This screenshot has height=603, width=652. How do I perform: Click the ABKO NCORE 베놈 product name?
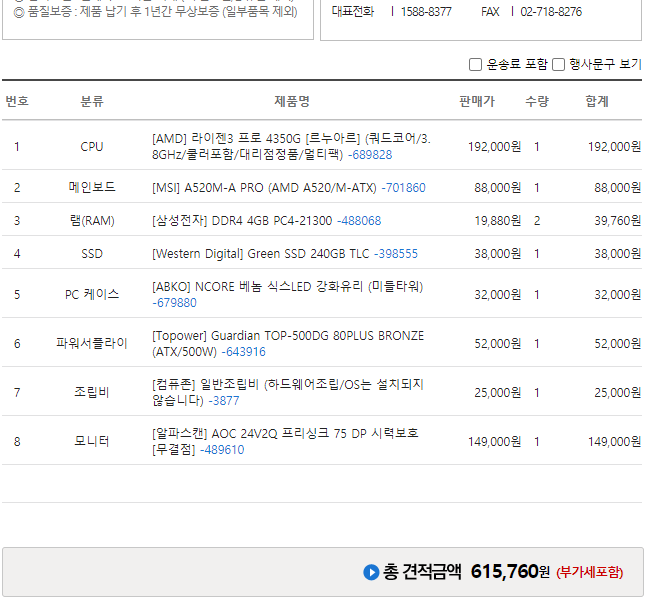[x=287, y=287]
